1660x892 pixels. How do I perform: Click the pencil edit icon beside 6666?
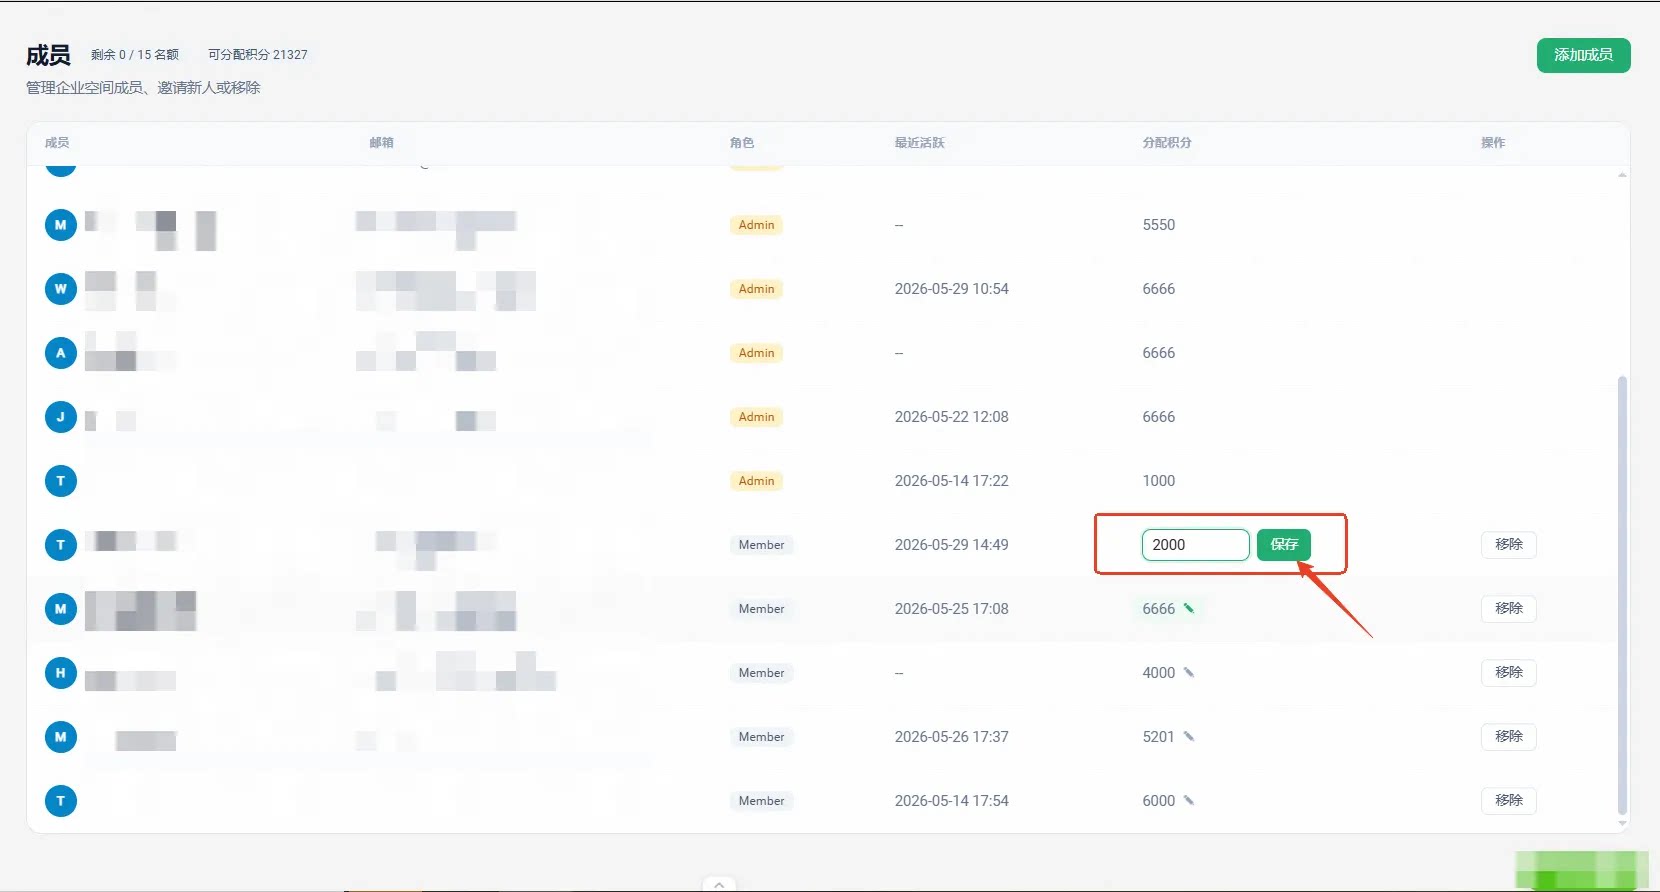point(1189,608)
